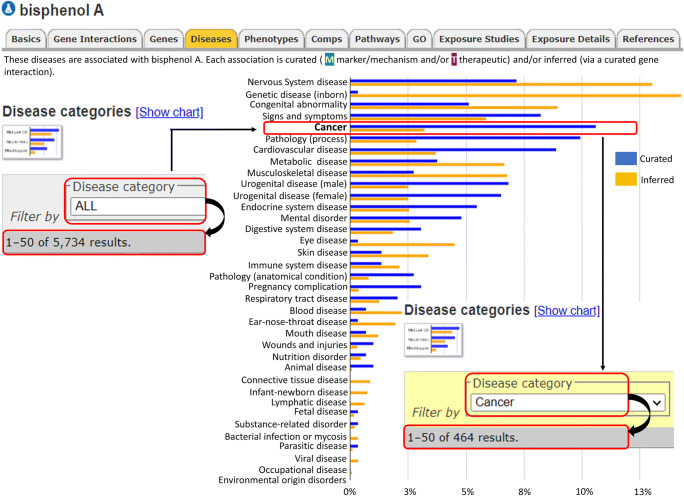
Task: Select the Musculoskeletal disease label
Action: coord(297,173)
